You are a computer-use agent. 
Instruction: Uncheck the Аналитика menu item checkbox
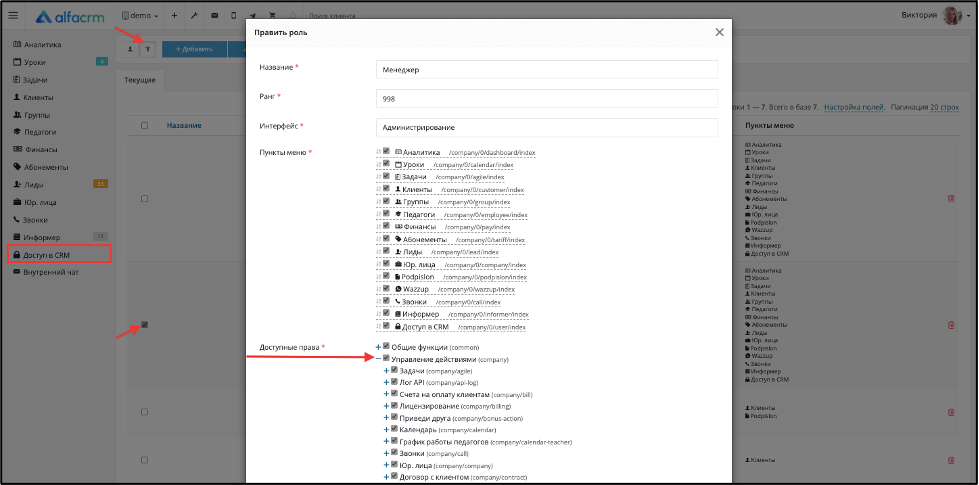(x=386, y=151)
